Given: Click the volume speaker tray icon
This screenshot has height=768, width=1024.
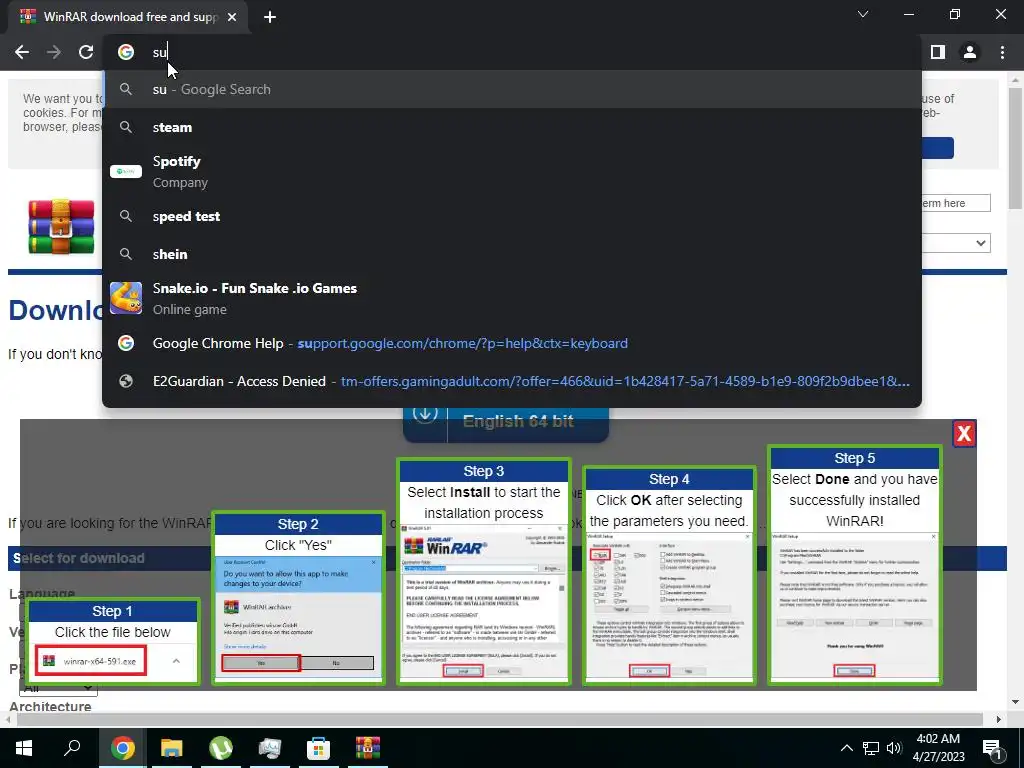Looking at the screenshot, I should tap(894, 748).
